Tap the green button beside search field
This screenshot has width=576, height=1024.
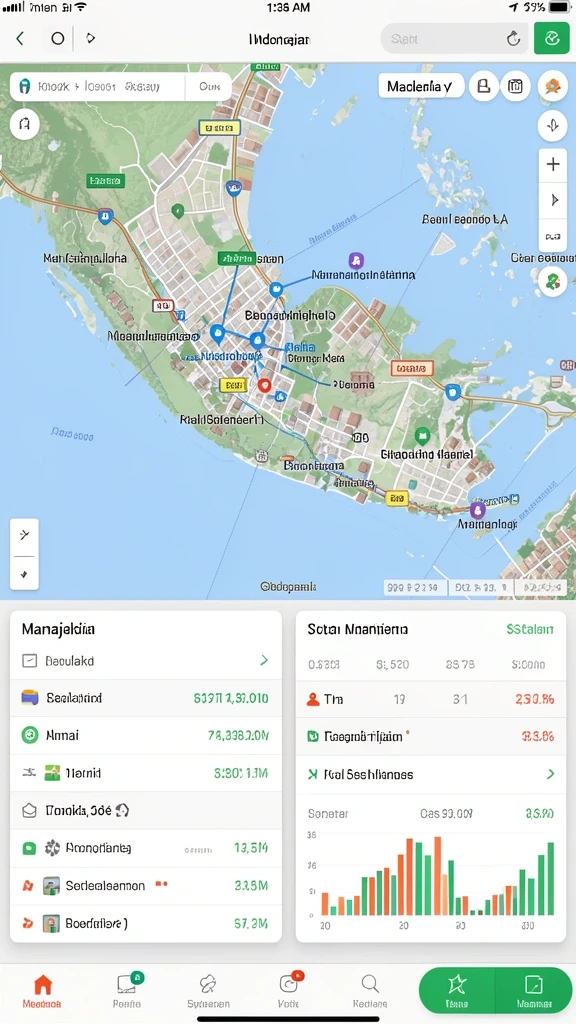click(x=552, y=39)
